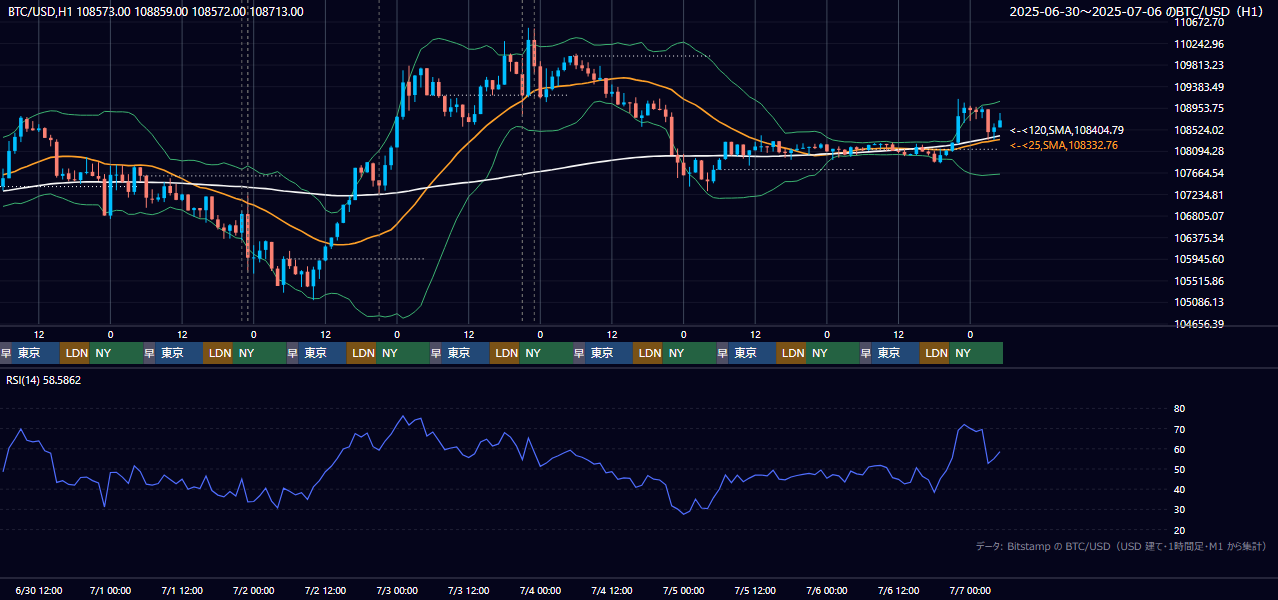This screenshot has width=1278, height=600.
Task: Click price axis value 105086.13
Action: (x=1199, y=302)
